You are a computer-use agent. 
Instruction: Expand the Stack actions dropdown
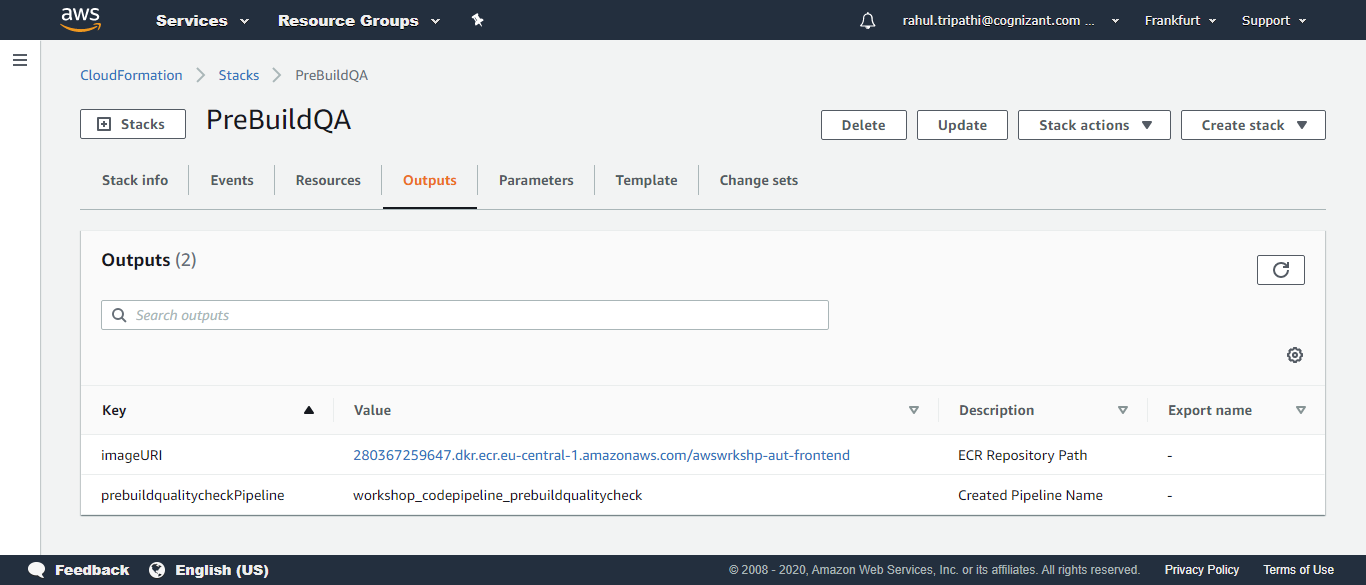(1094, 125)
